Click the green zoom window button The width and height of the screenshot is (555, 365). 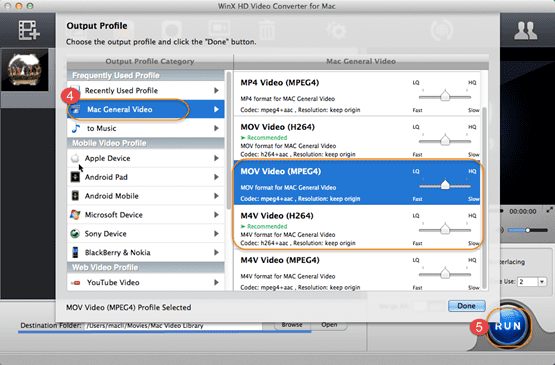30,6
